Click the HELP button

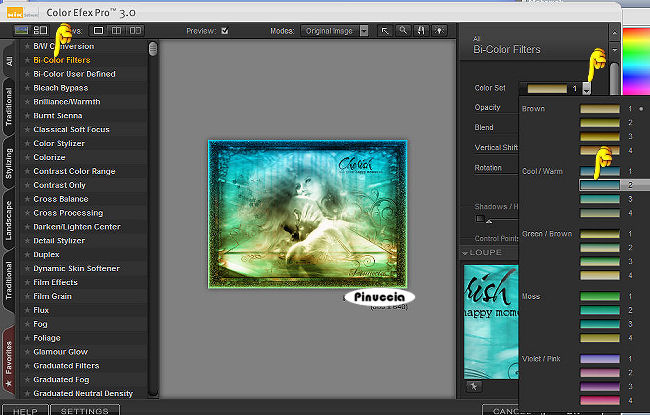tap(25, 410)
